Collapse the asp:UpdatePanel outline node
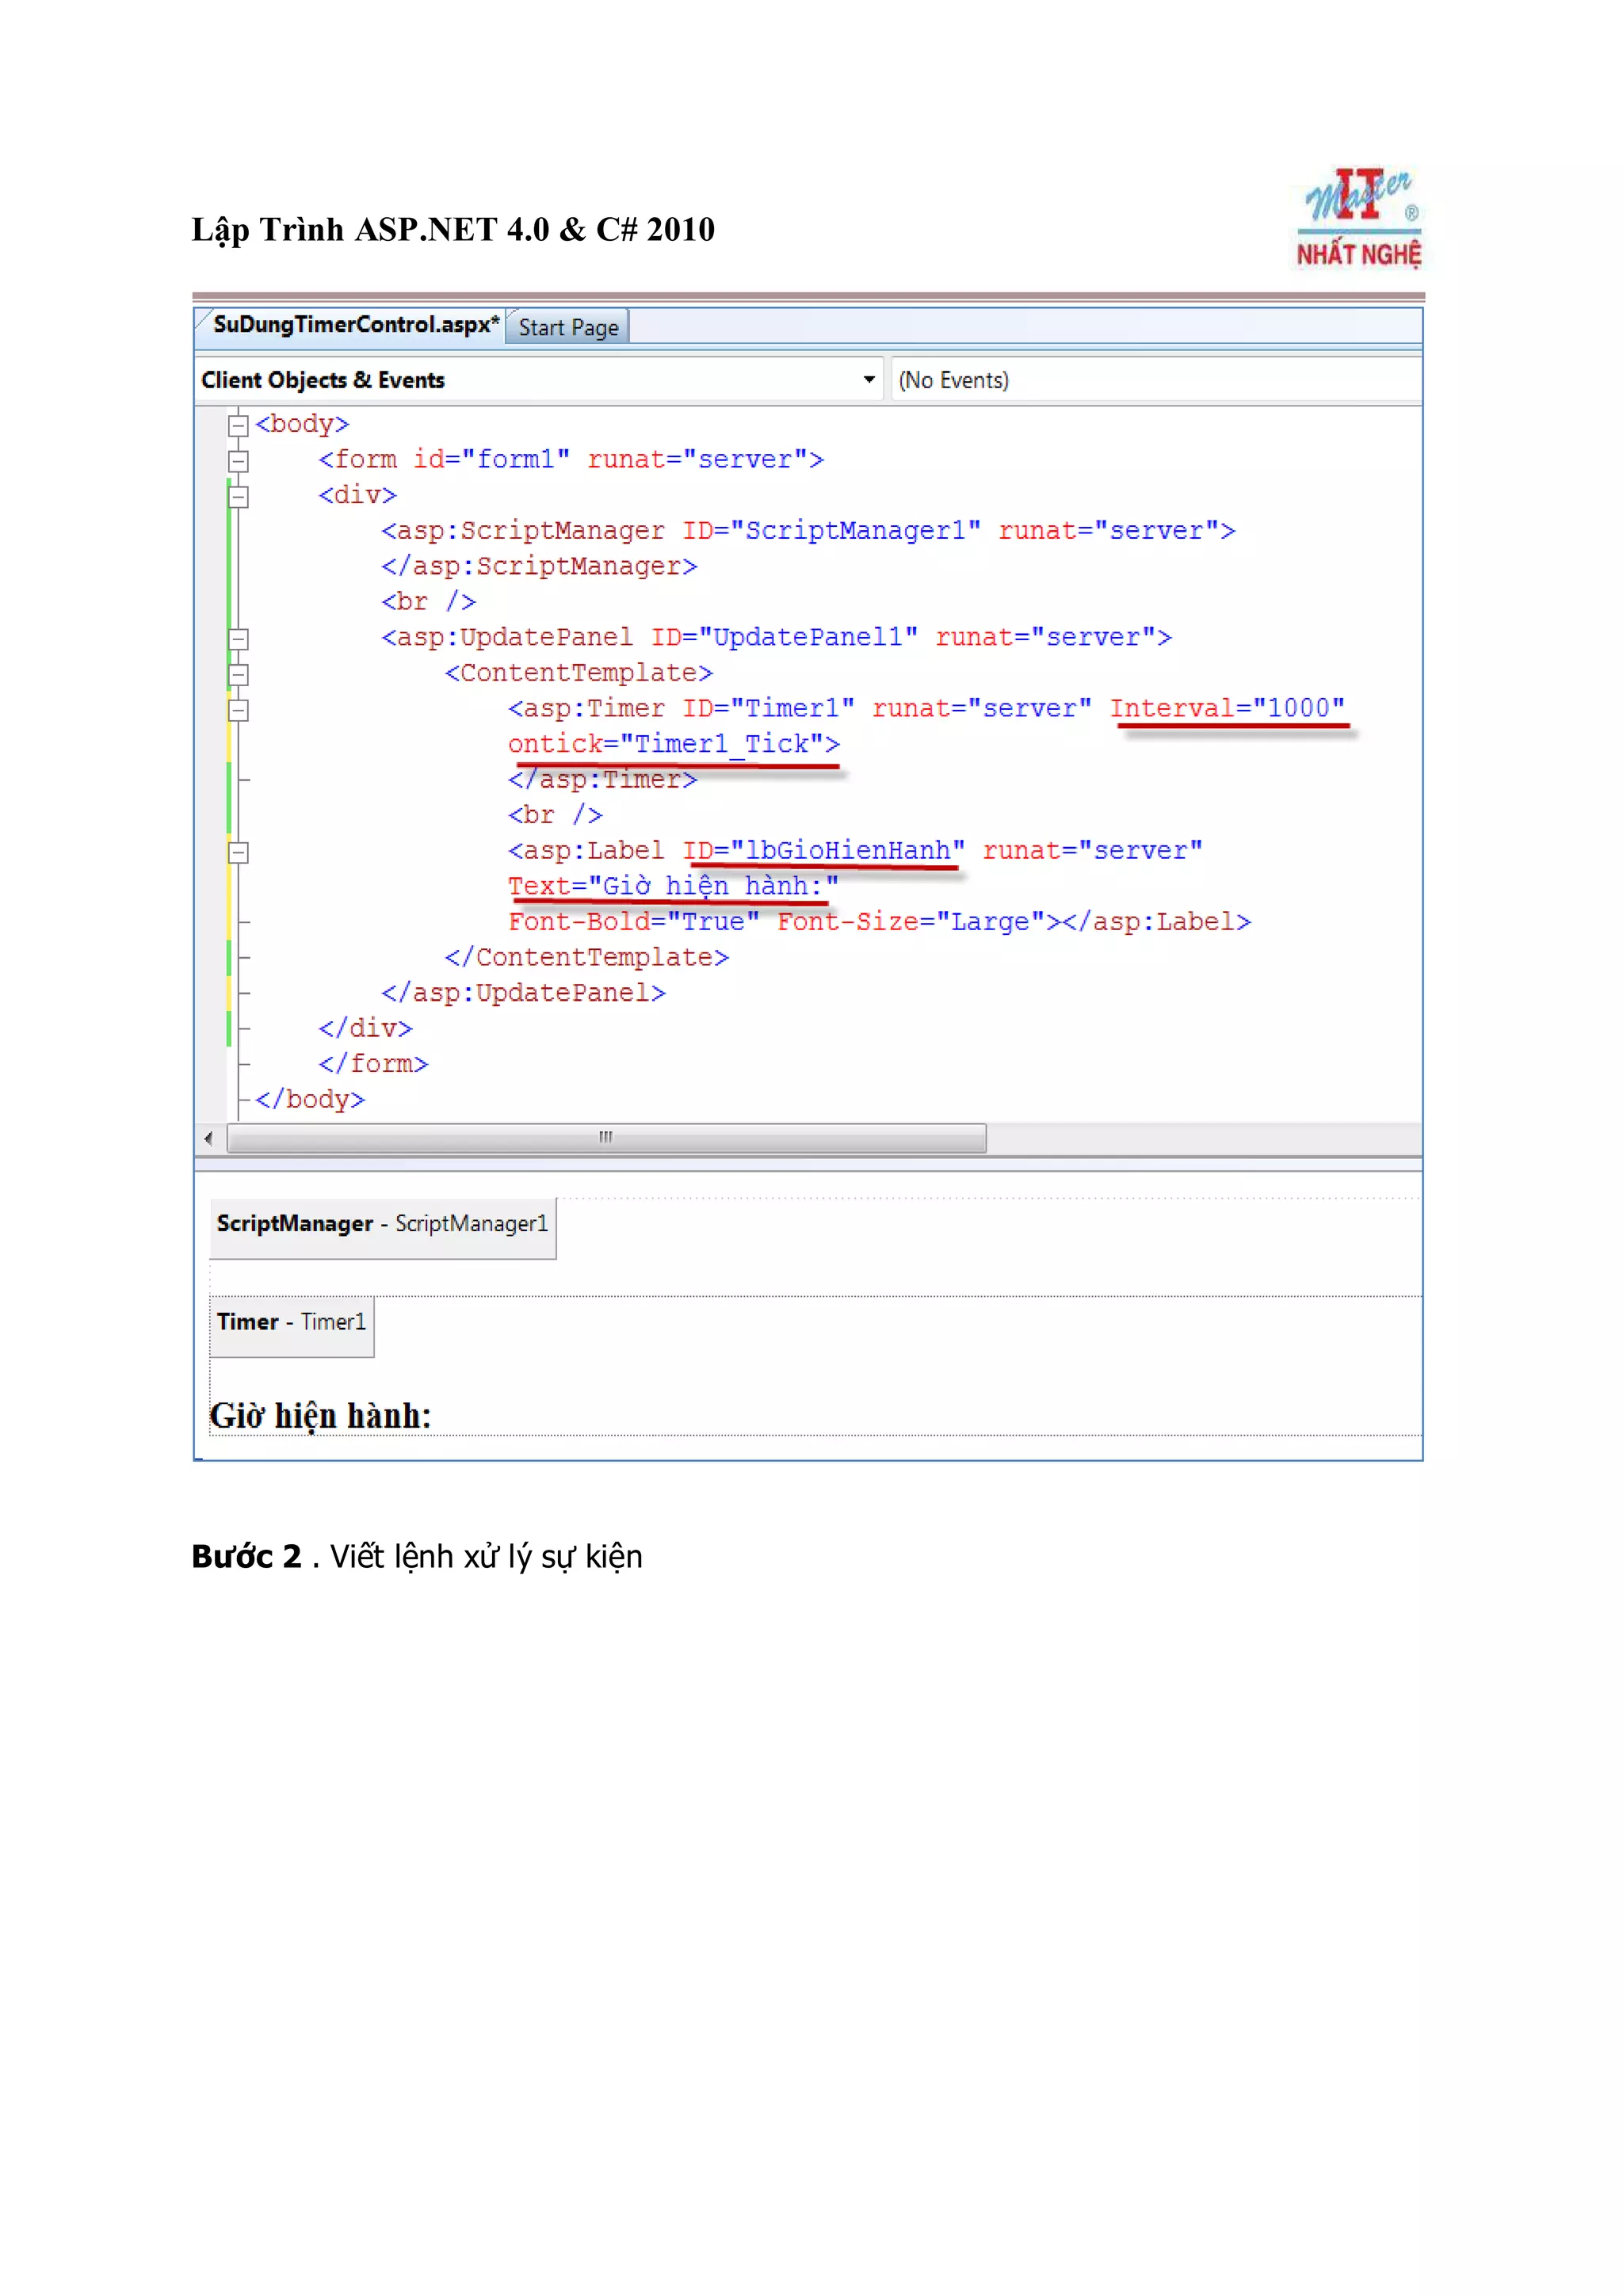This screenshot has width=1623, height=2296. click(x=238, y=639)
